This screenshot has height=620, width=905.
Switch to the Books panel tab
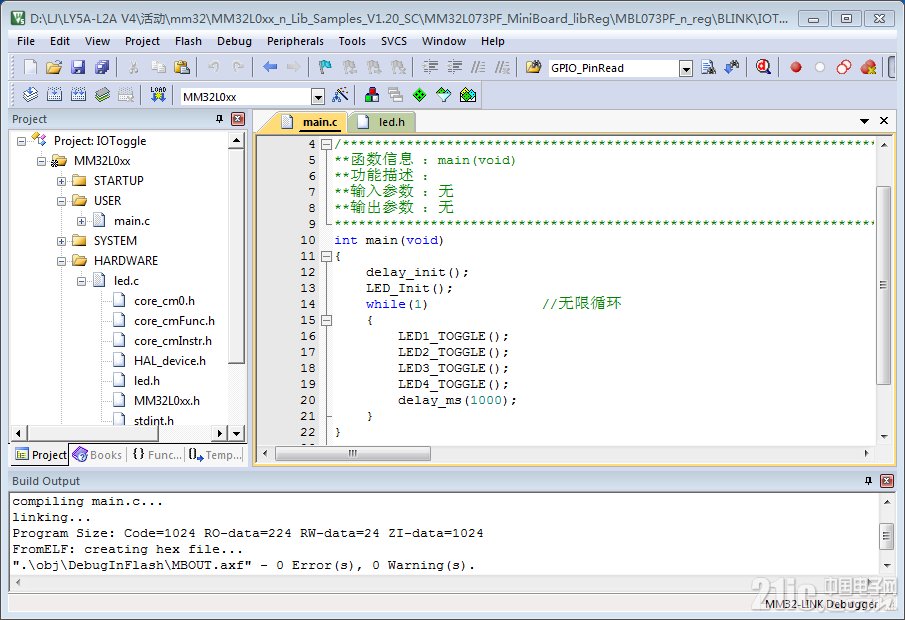tap(98, 455)
